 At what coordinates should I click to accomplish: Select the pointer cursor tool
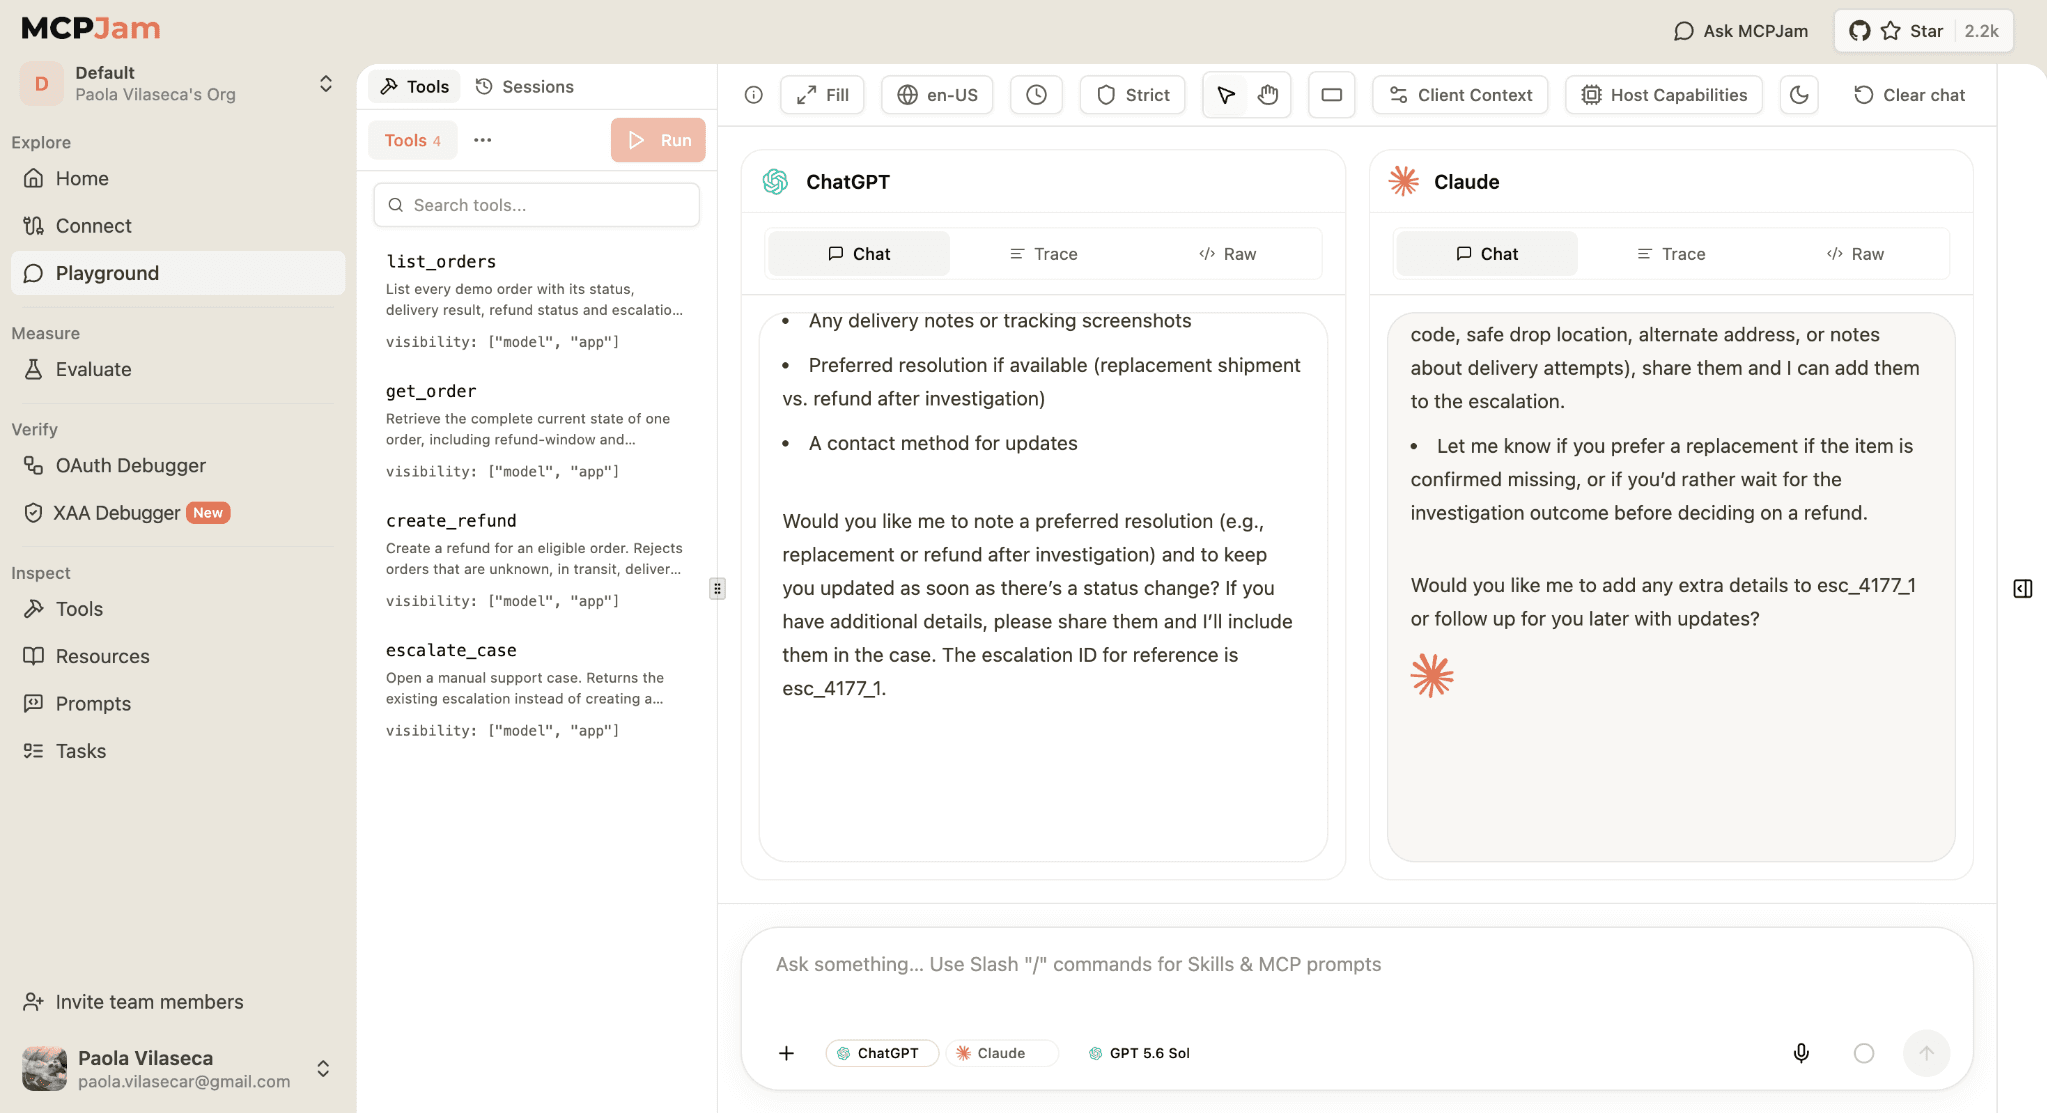click(x=1226, y=95)
